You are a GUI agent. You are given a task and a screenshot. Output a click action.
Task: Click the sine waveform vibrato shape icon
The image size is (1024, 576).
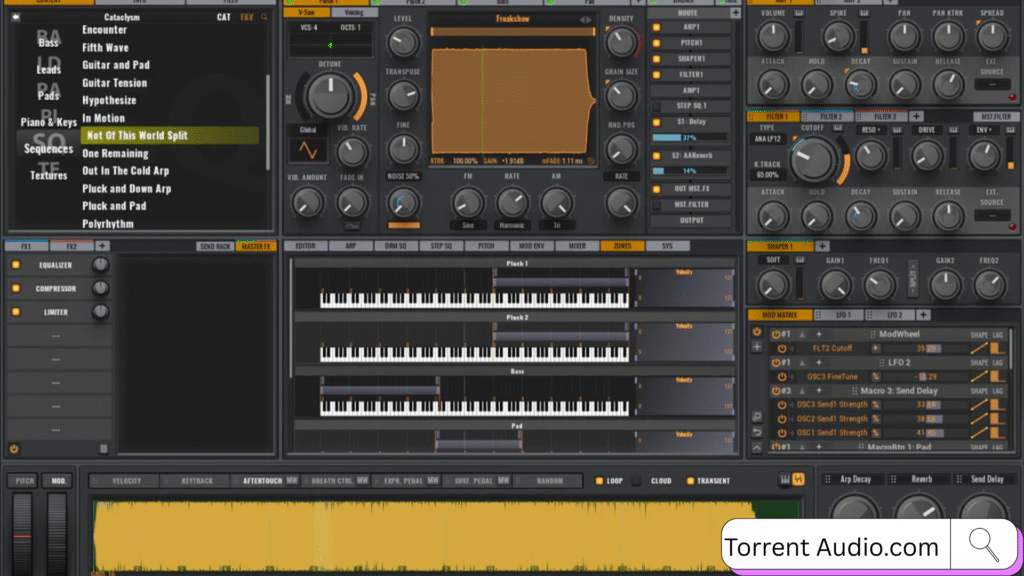[x=307, y=150]
